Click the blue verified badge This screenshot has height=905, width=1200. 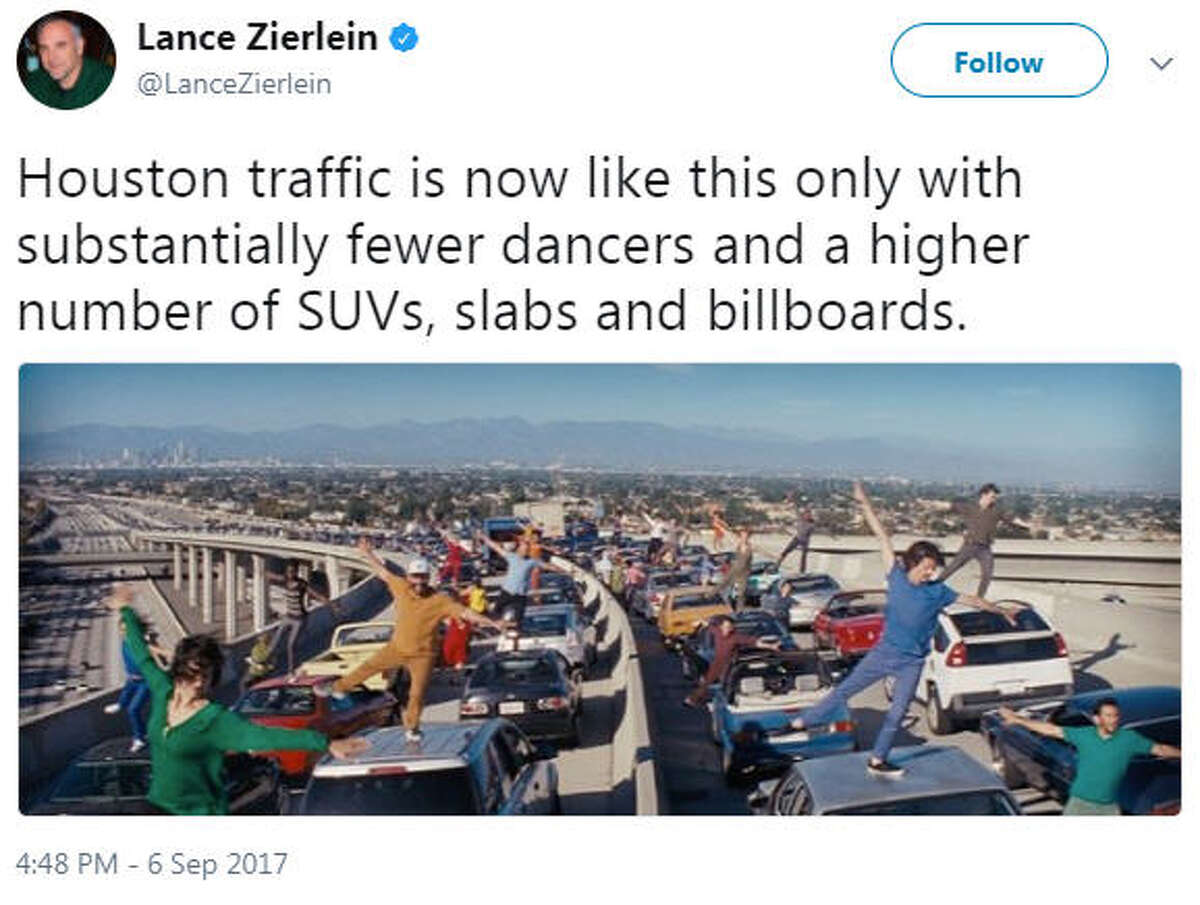(x=403, y=39)
